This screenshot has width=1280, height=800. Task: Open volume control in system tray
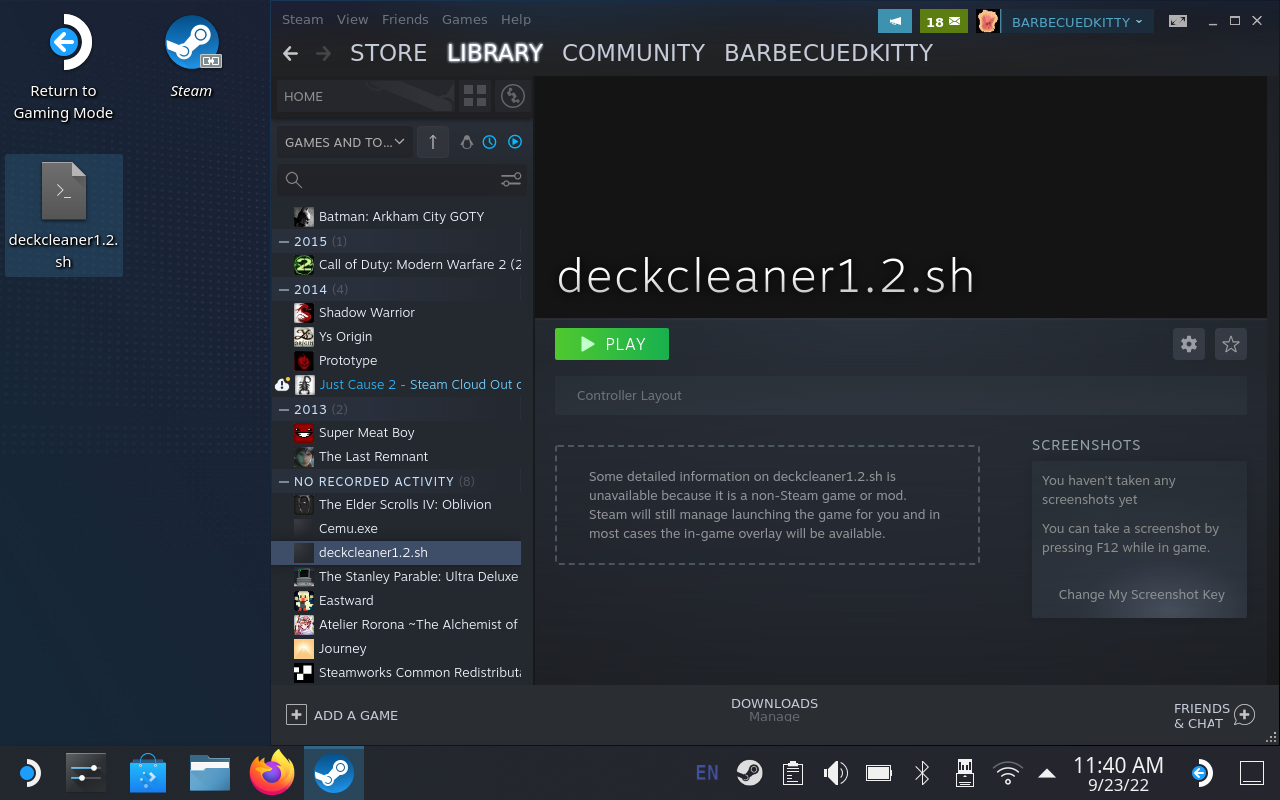tap(835, 772)
